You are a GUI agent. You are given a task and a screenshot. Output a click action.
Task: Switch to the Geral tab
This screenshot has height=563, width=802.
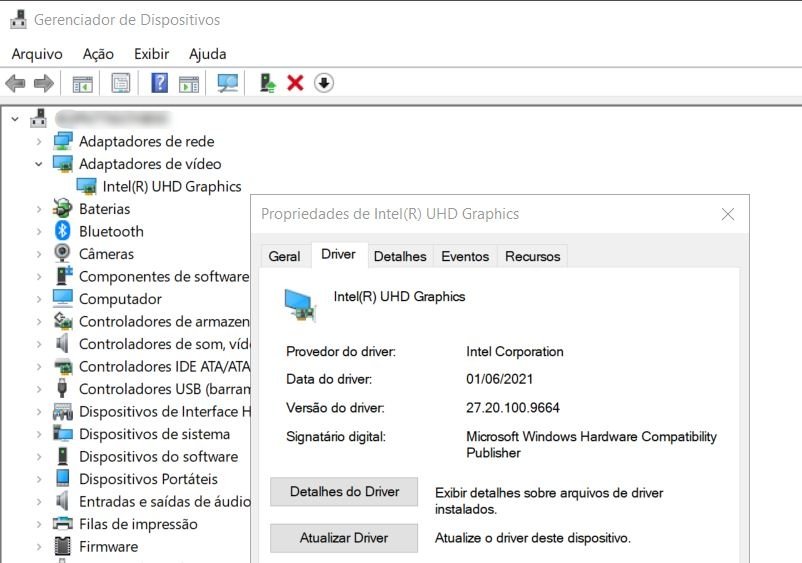pyautogui.click(x=284, y=256)
